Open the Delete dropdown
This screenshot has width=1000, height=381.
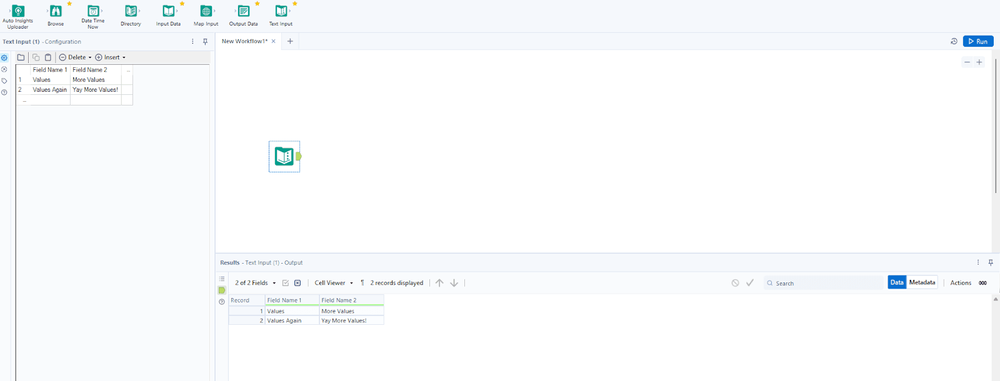[75, 57]
